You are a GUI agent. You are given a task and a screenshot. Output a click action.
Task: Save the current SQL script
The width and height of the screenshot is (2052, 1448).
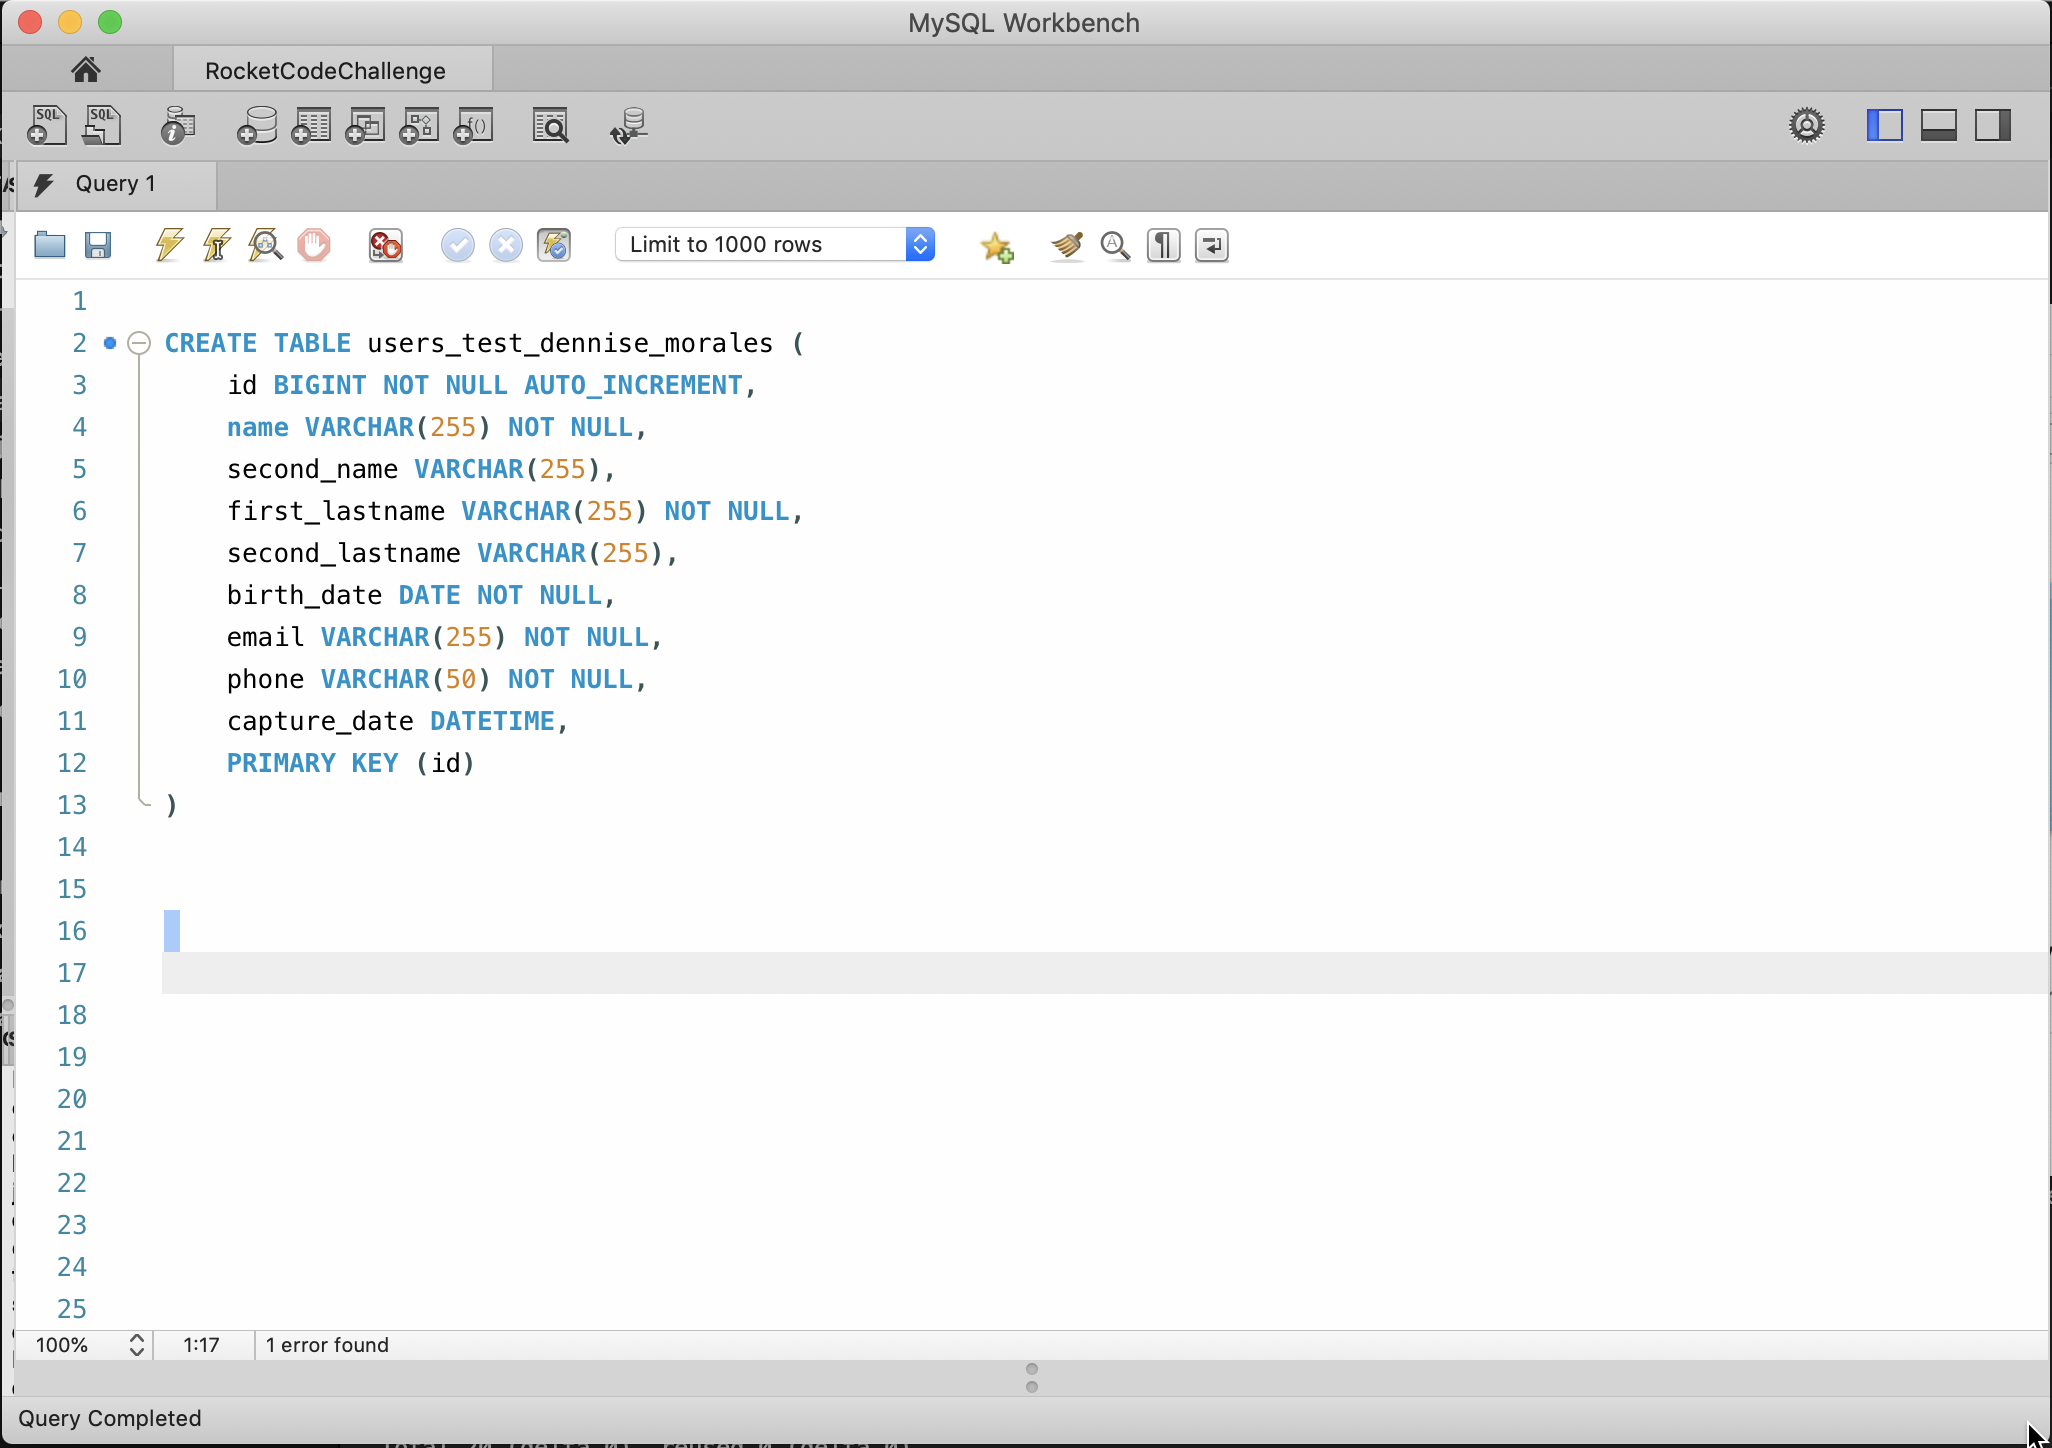coord(97,245)
